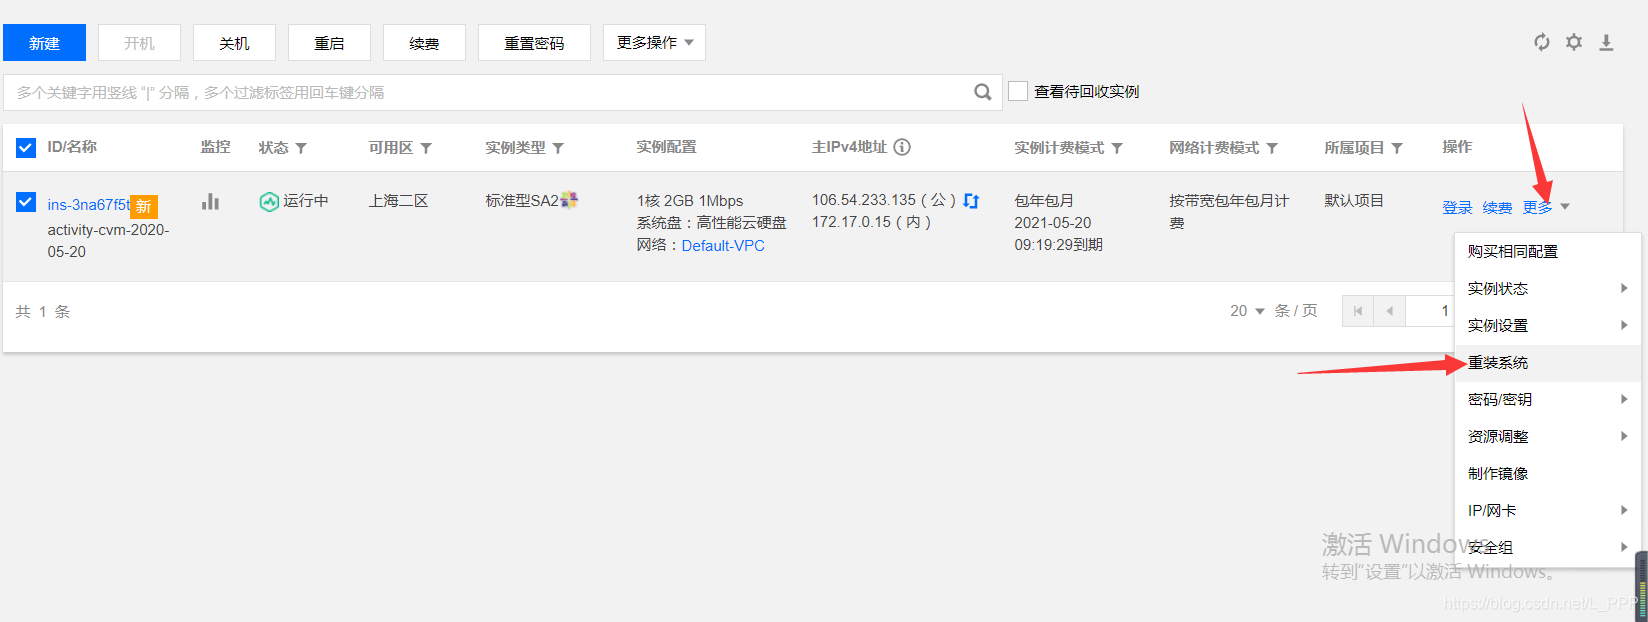
Task: Click the toolbar 续费 button
Action: pyautogui.click(x=424, y=43)
